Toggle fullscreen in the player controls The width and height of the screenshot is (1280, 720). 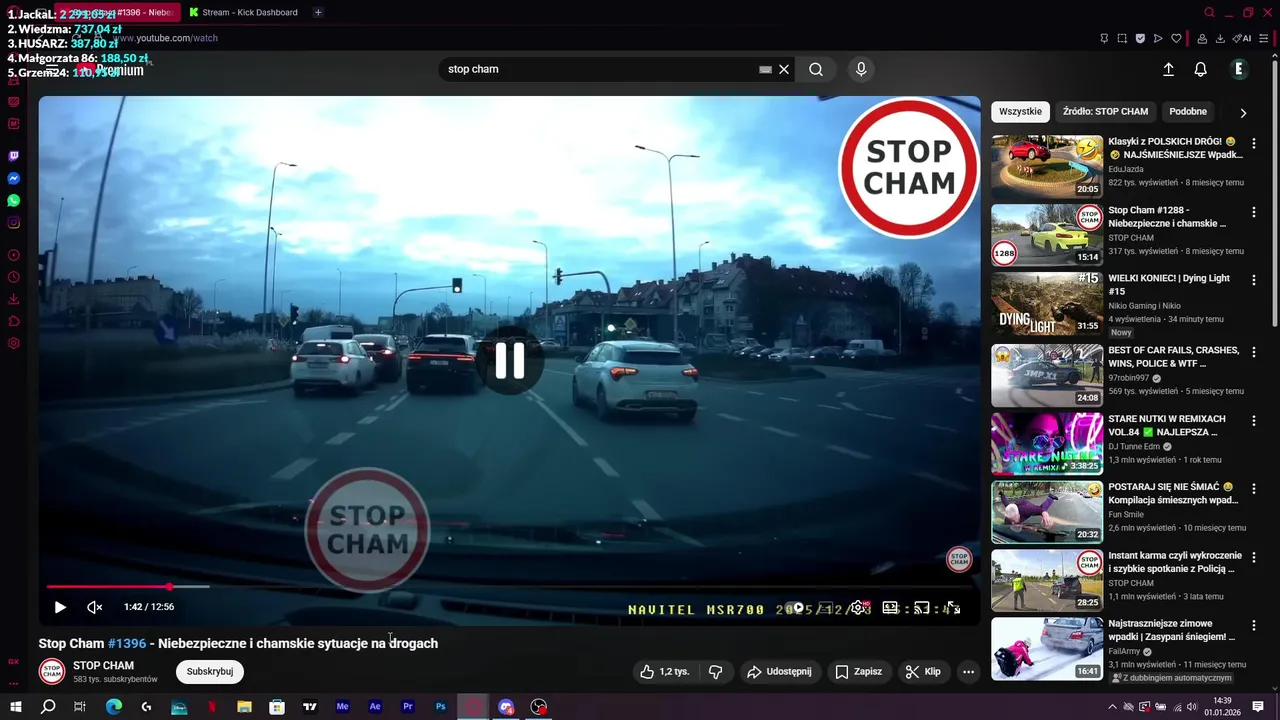(x=953, y=608)
